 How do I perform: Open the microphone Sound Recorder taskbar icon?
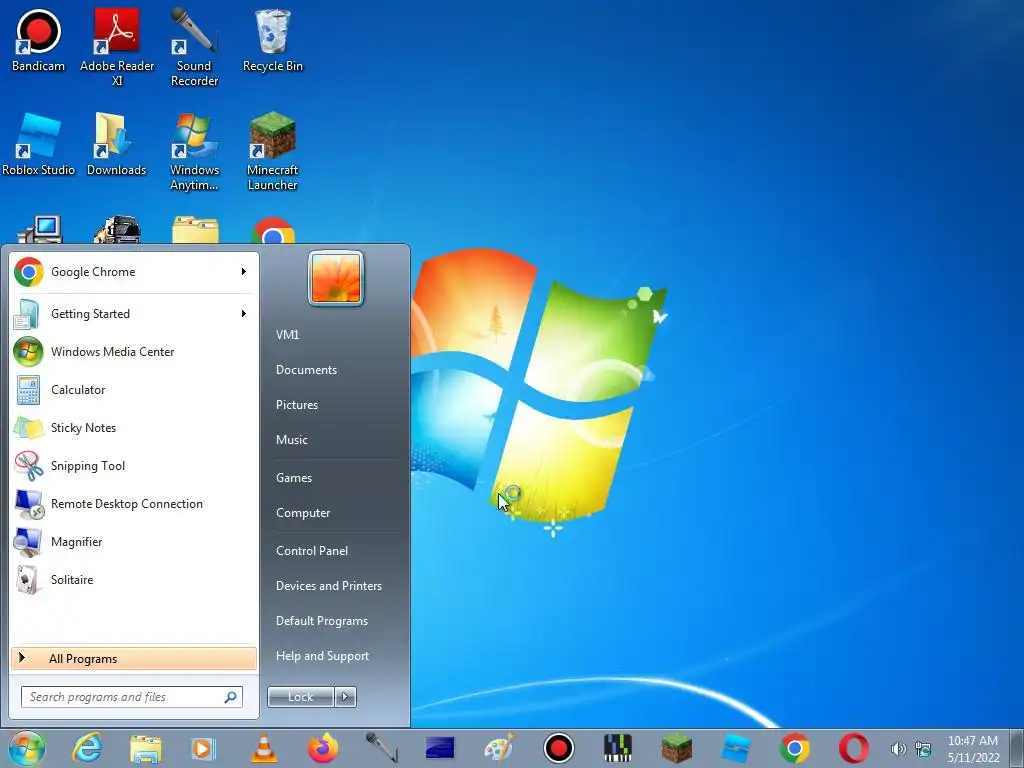tap(381, 748)
